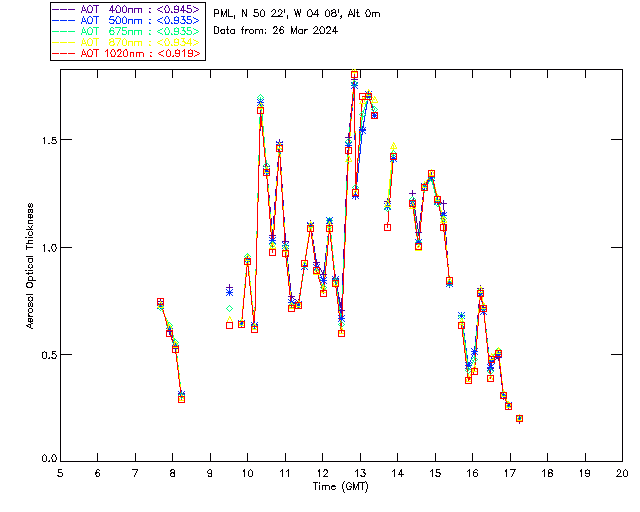Select the yellow AOT 870nm legend entry

128,42
